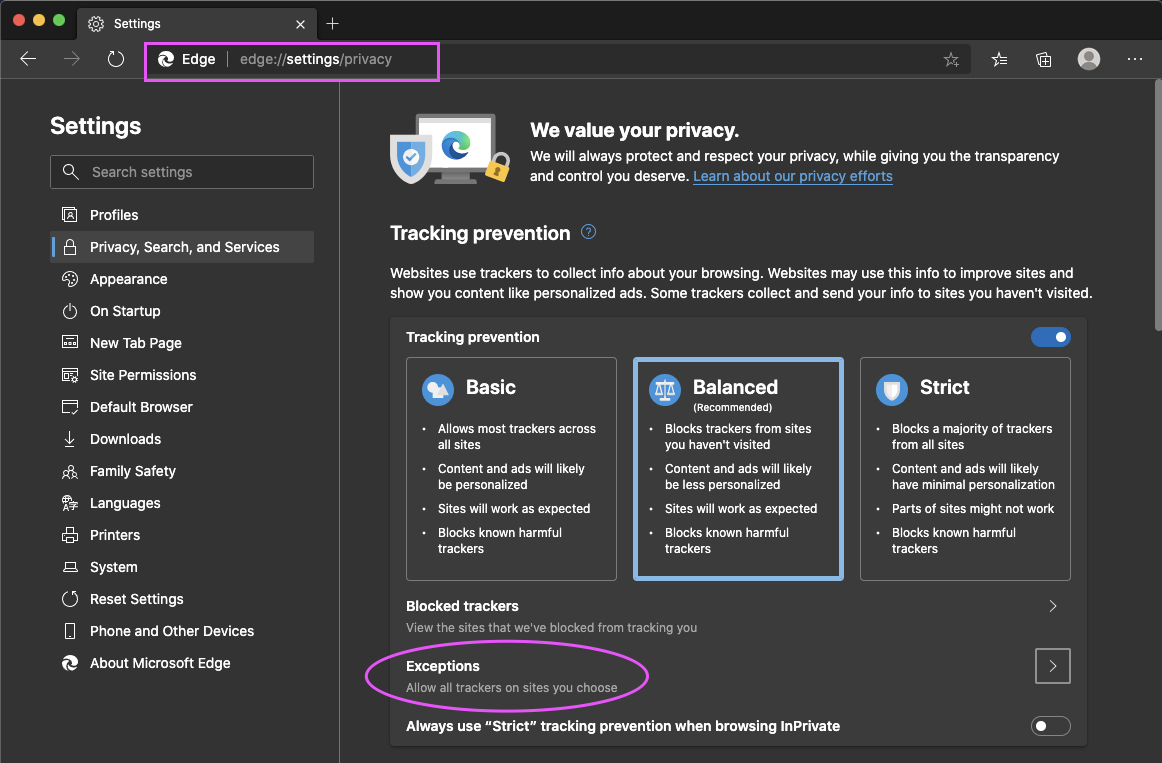Go to Appearance settings
This screenshot has height=763, width=1162.
pyautogui.click(x=182, y=279)
